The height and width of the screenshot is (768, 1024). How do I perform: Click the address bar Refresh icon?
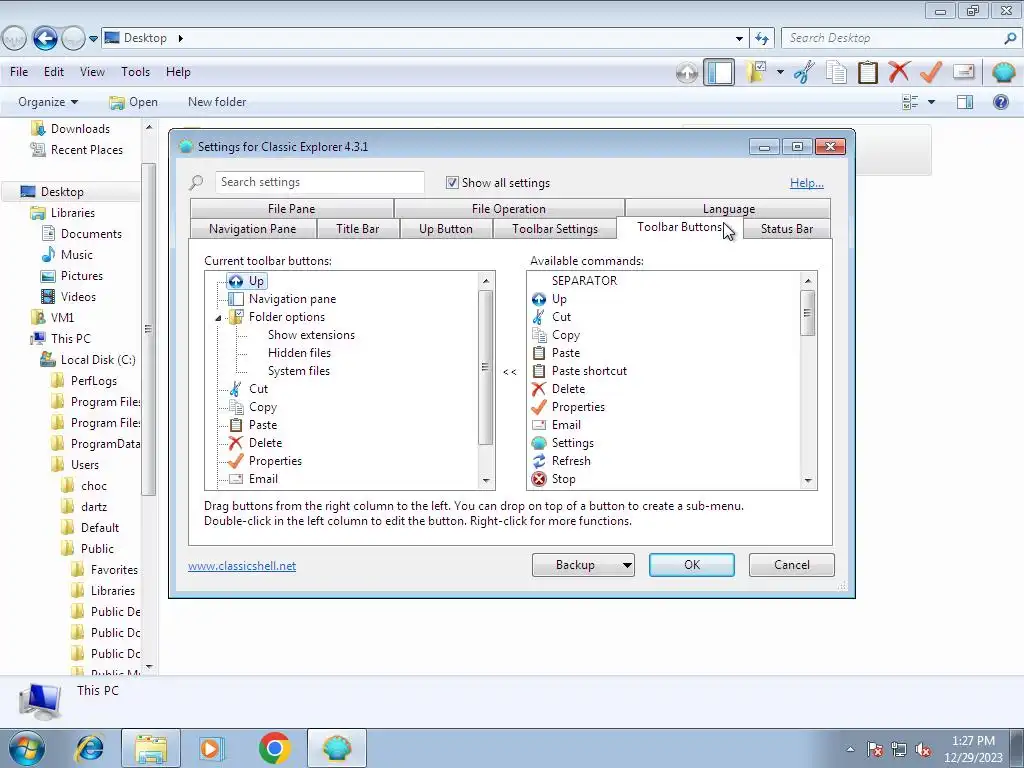(761, 39)
